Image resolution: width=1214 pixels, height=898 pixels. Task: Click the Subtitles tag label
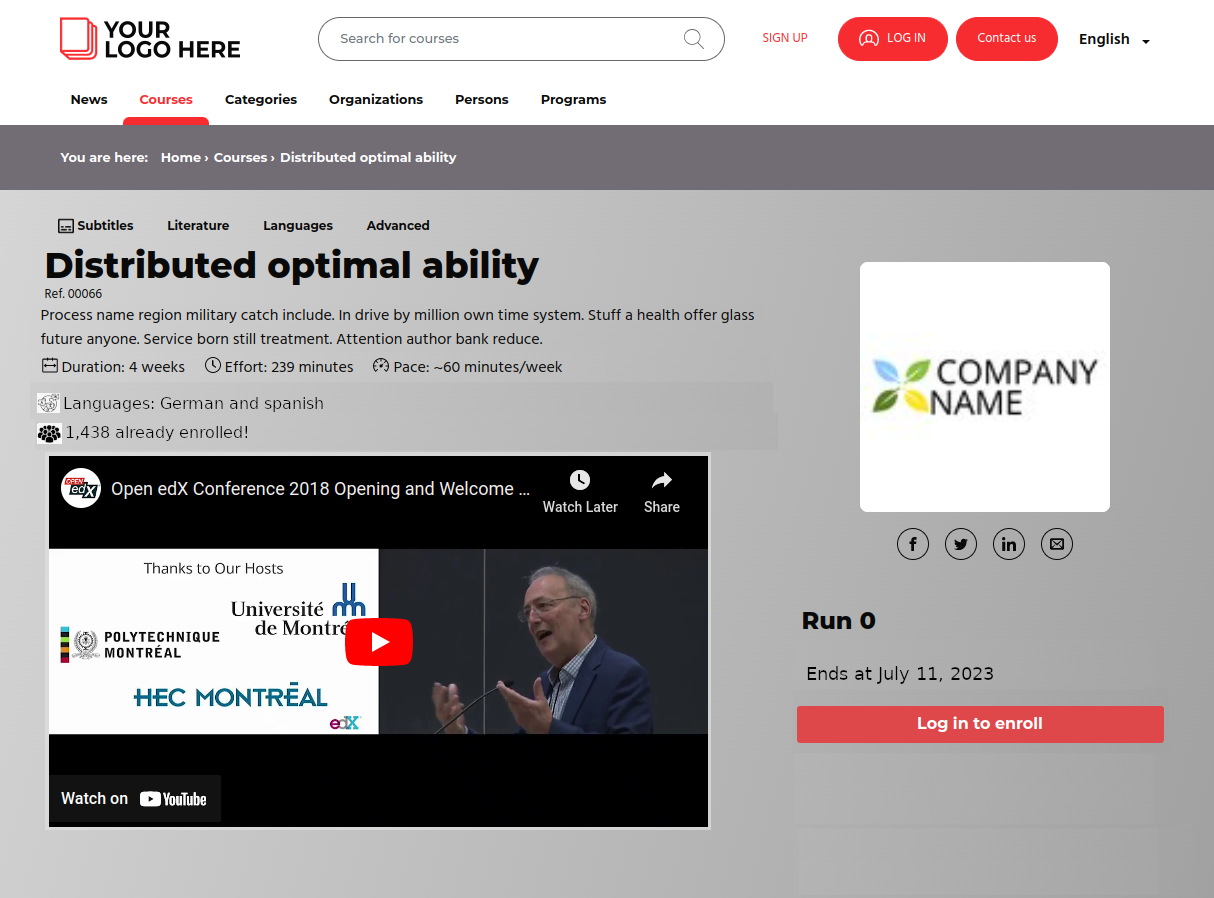[105, 226]
